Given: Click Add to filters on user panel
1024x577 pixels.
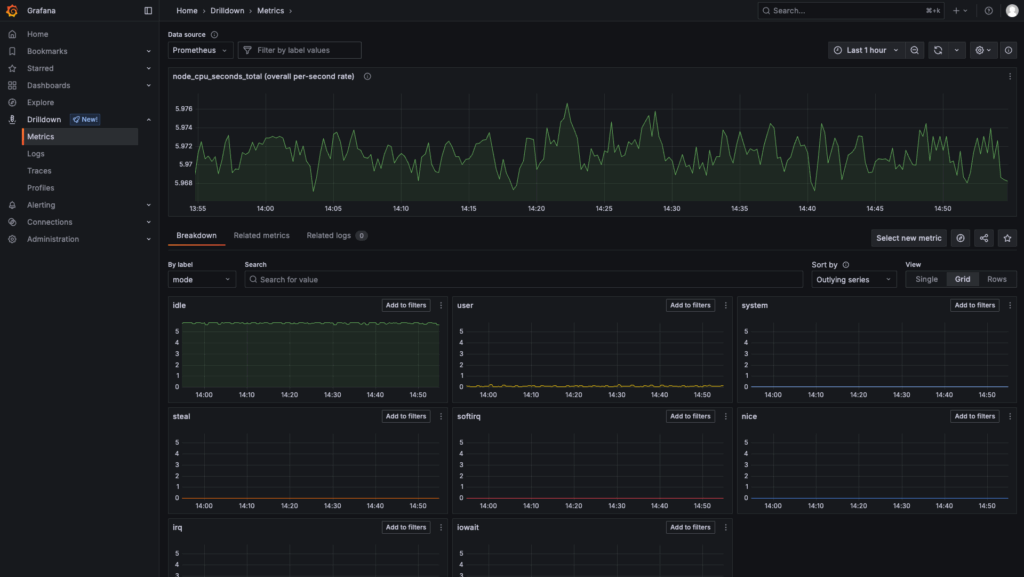Looking at the screenshot, I should click(x=690, y=305).
